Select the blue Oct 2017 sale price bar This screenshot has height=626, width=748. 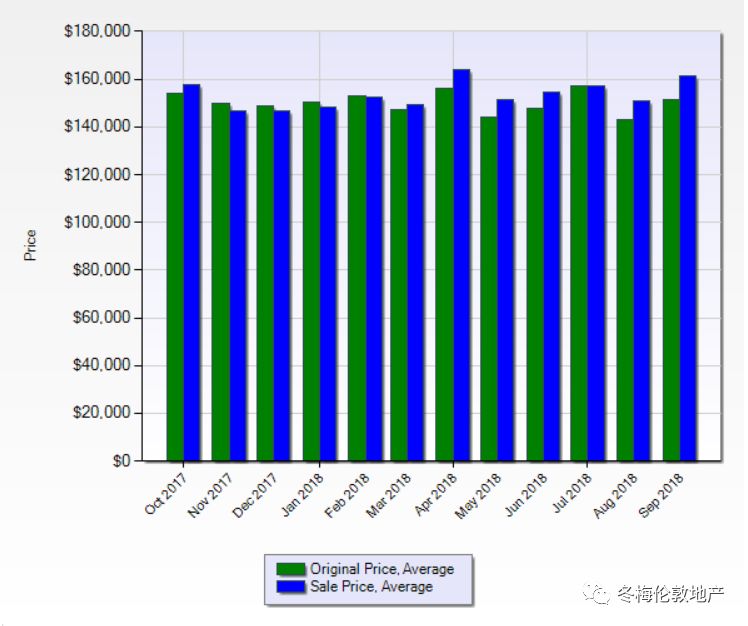pos(191,272)
